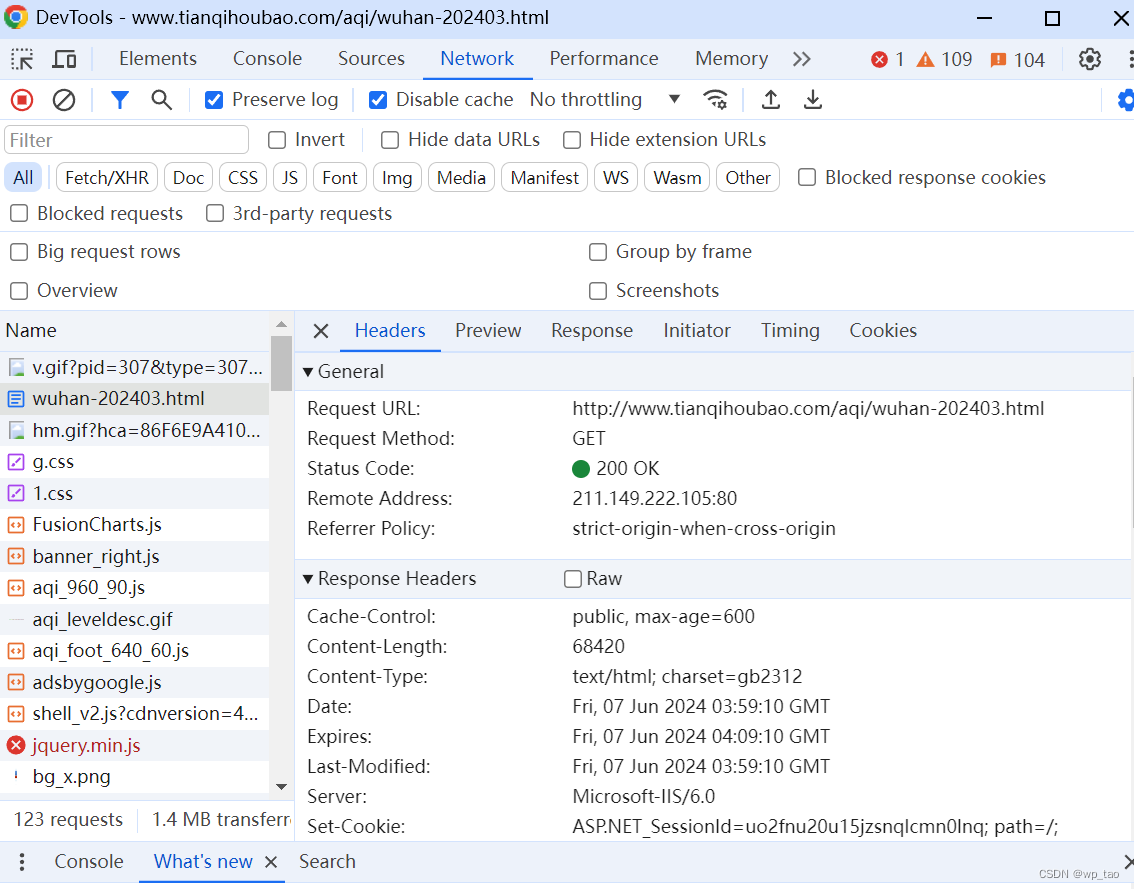Viewport: 1134px width, 889px height.
Task: Show the 1 error counter
Action: coord(887,59)
